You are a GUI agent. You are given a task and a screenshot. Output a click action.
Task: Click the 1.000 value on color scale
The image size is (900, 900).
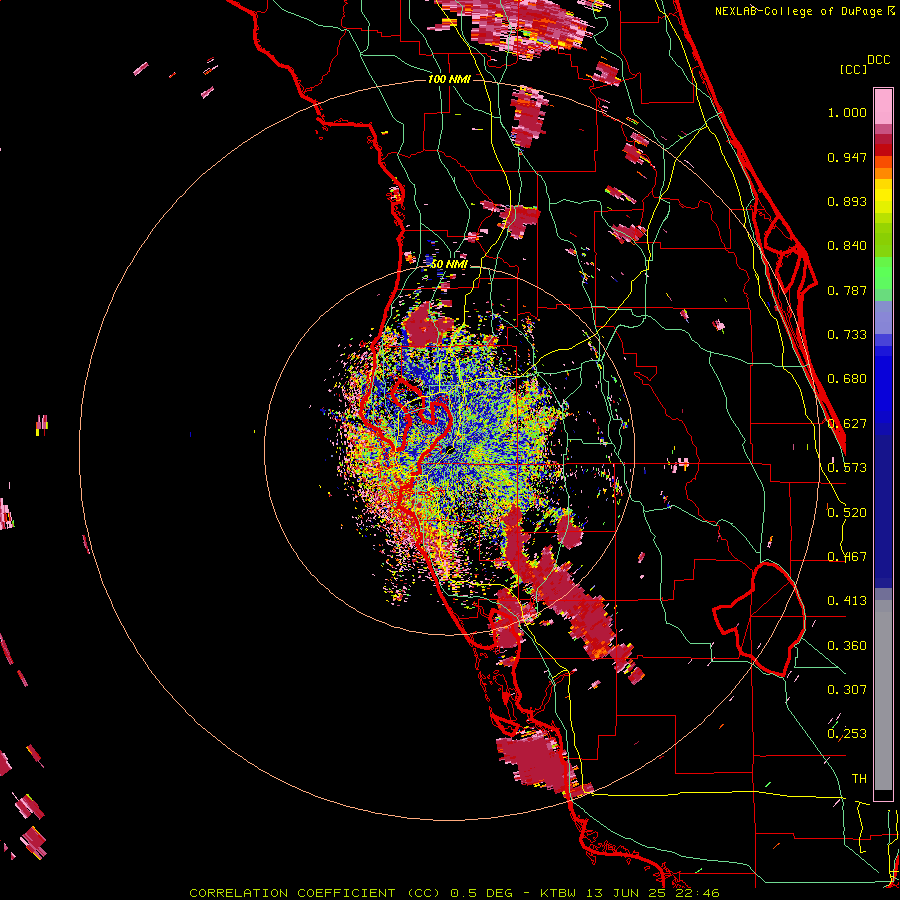(x=847, y=112)
